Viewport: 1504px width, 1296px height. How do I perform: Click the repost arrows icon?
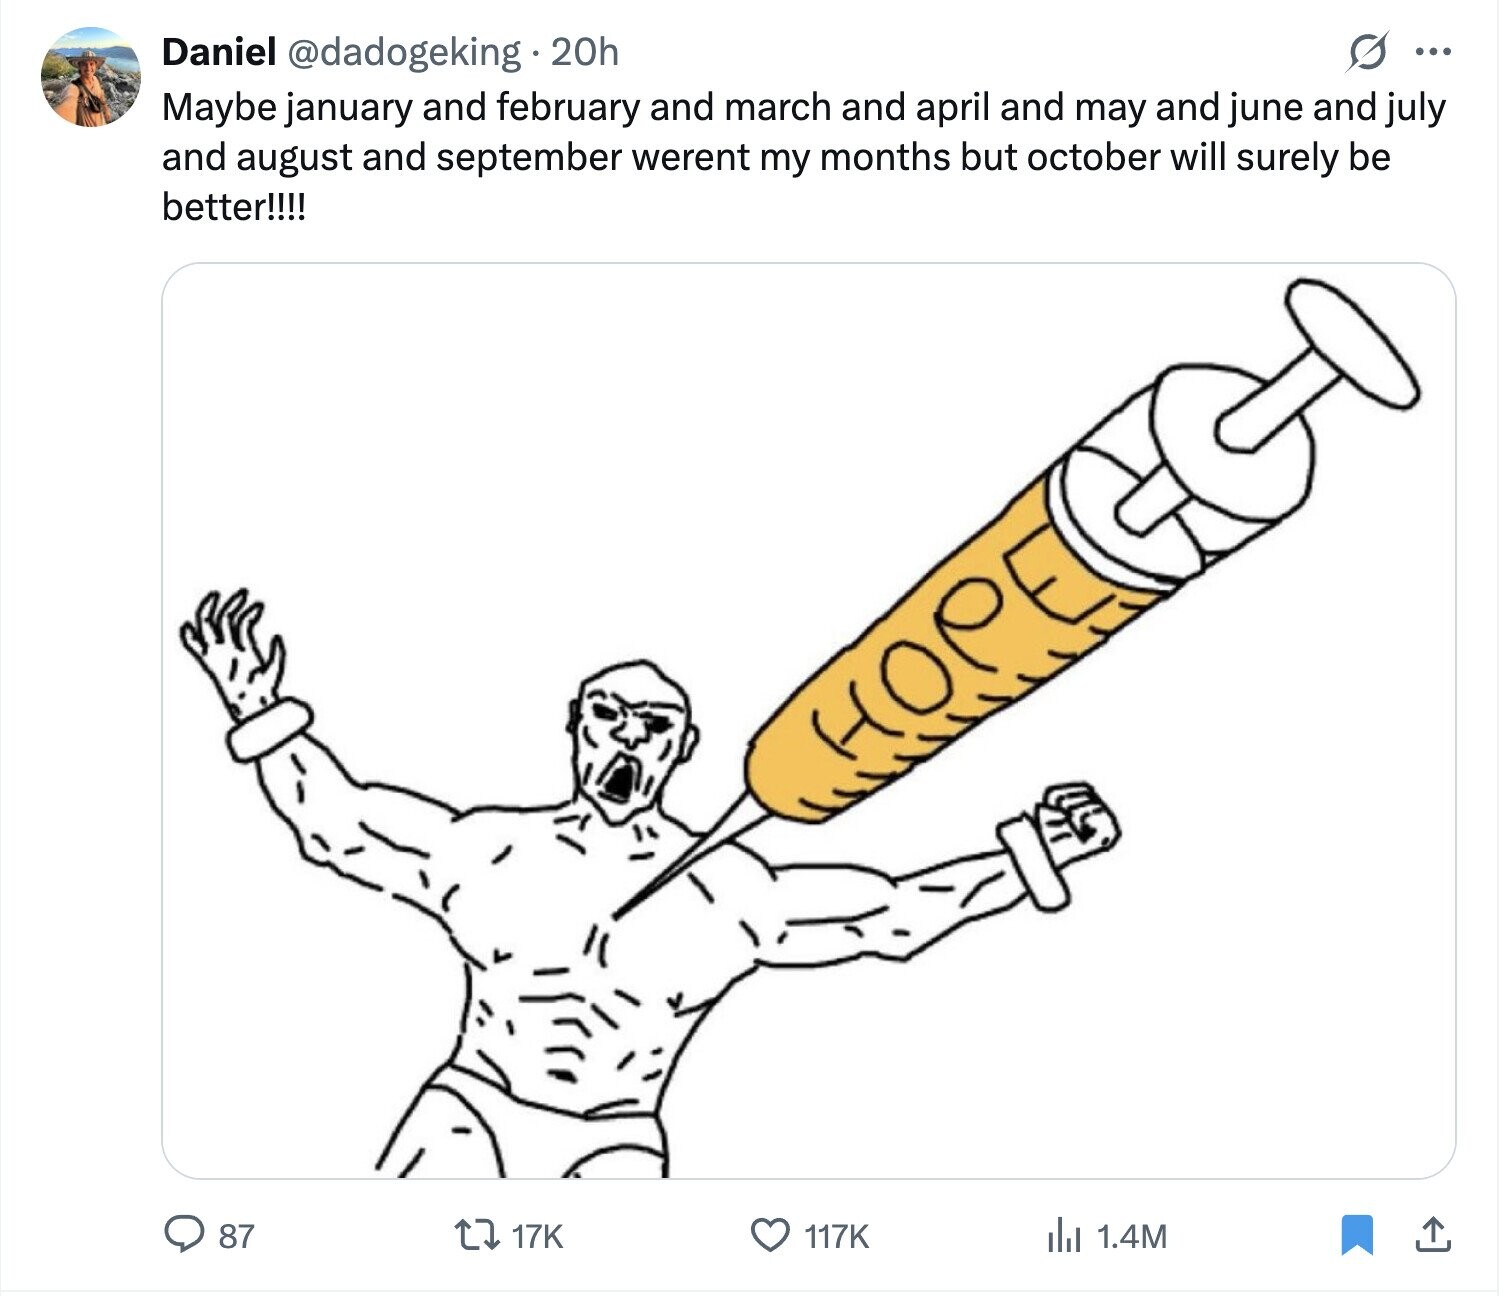point(487,1236)
